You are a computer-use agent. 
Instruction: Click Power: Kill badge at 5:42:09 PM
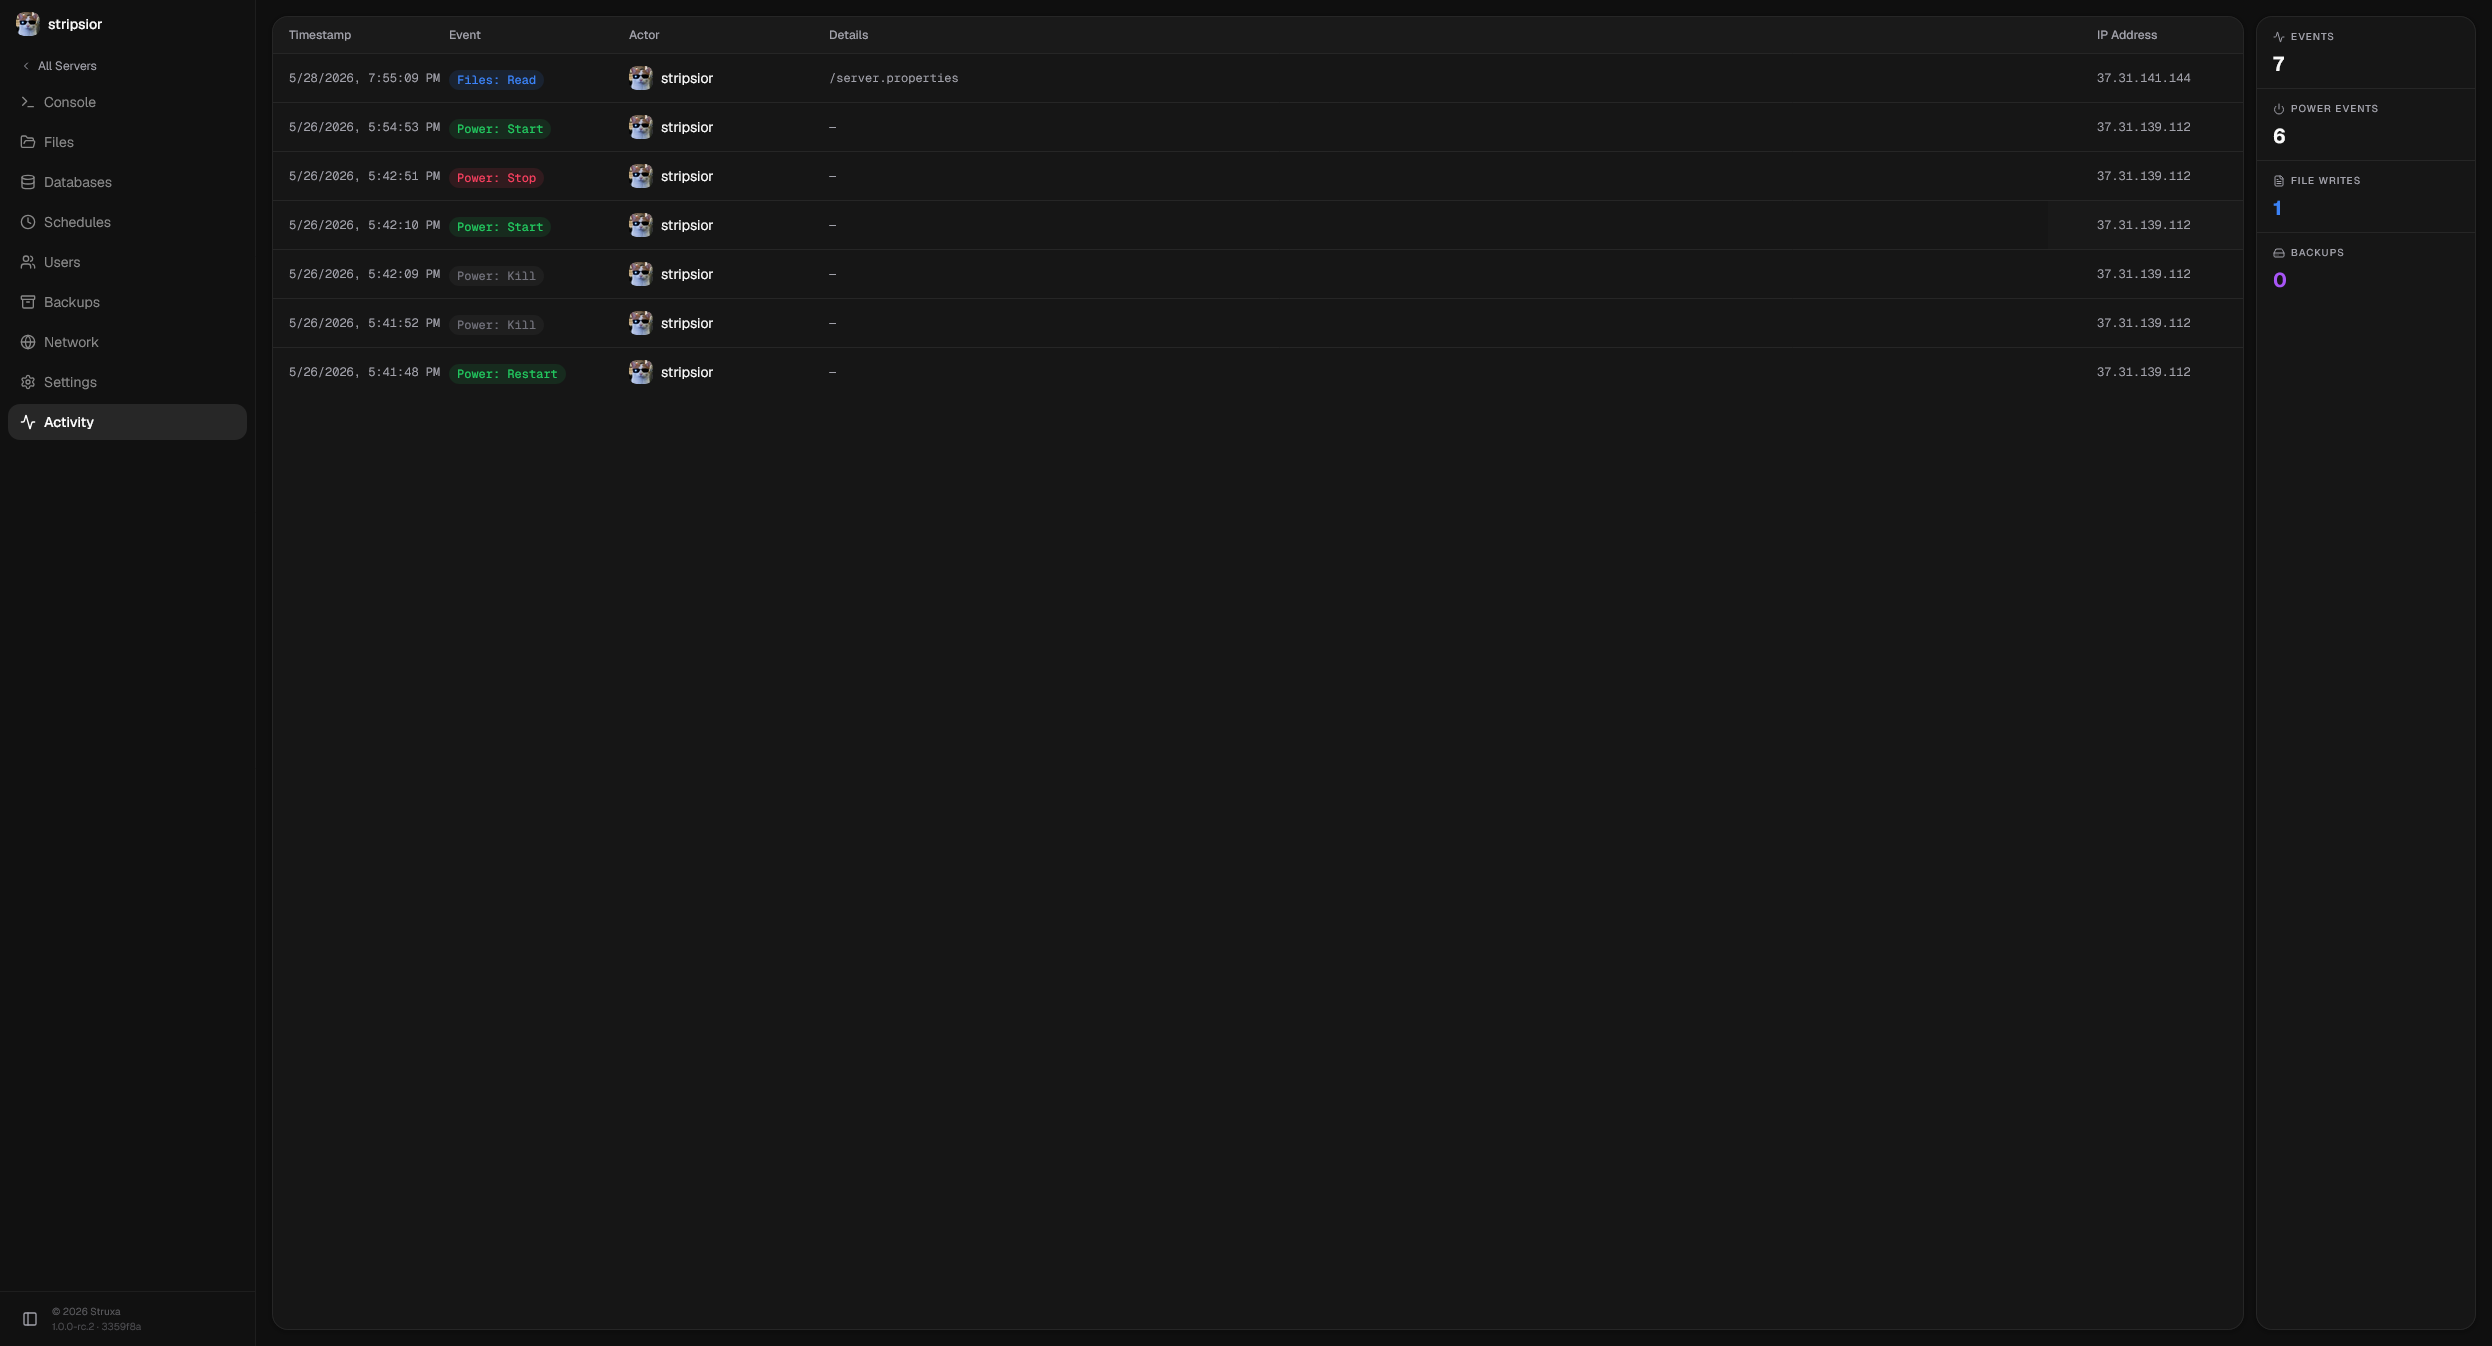tap(496, 276)
